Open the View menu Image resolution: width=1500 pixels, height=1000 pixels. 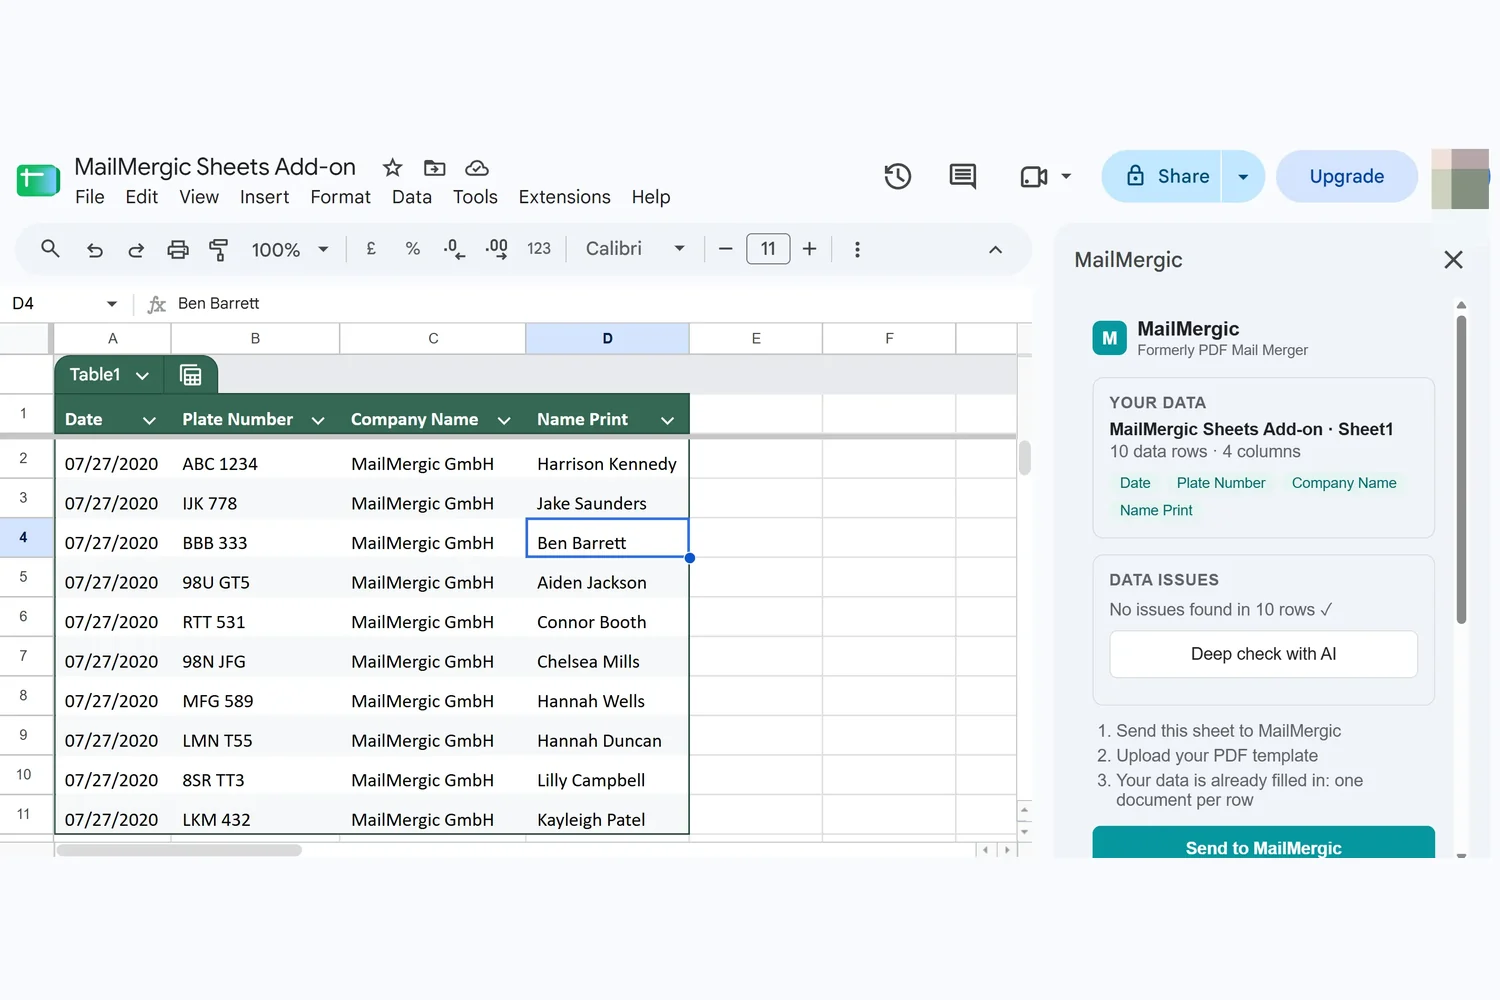[199, 197]
